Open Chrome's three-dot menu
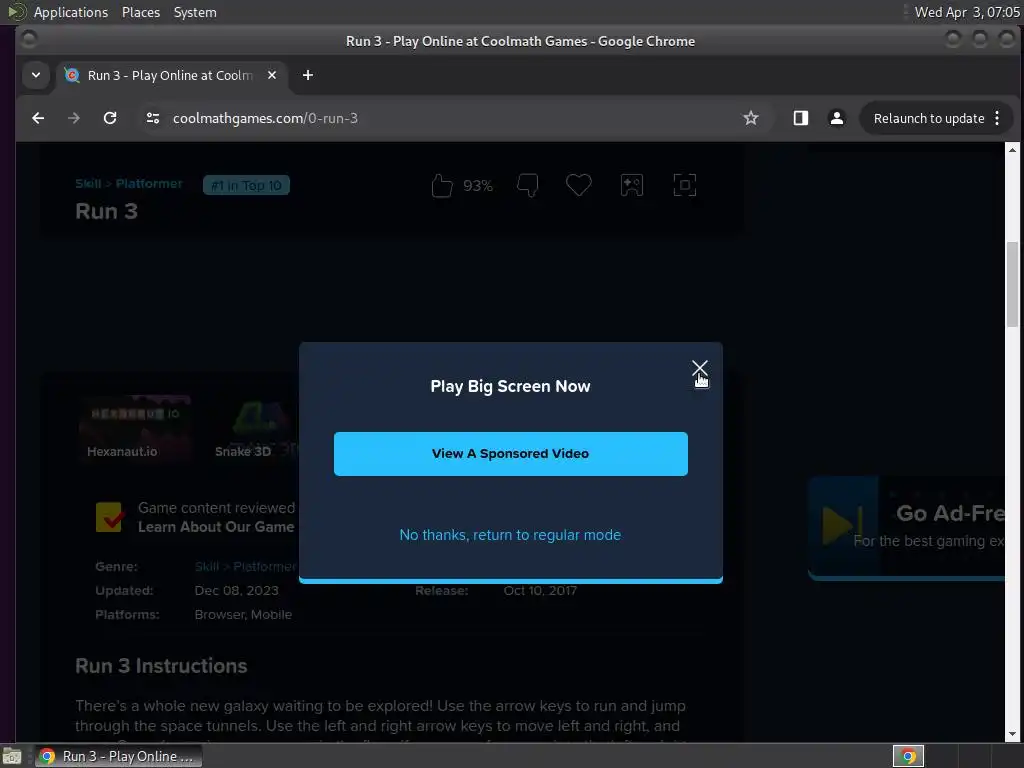Screen dimensions: 1024x768 coord(997,118)
